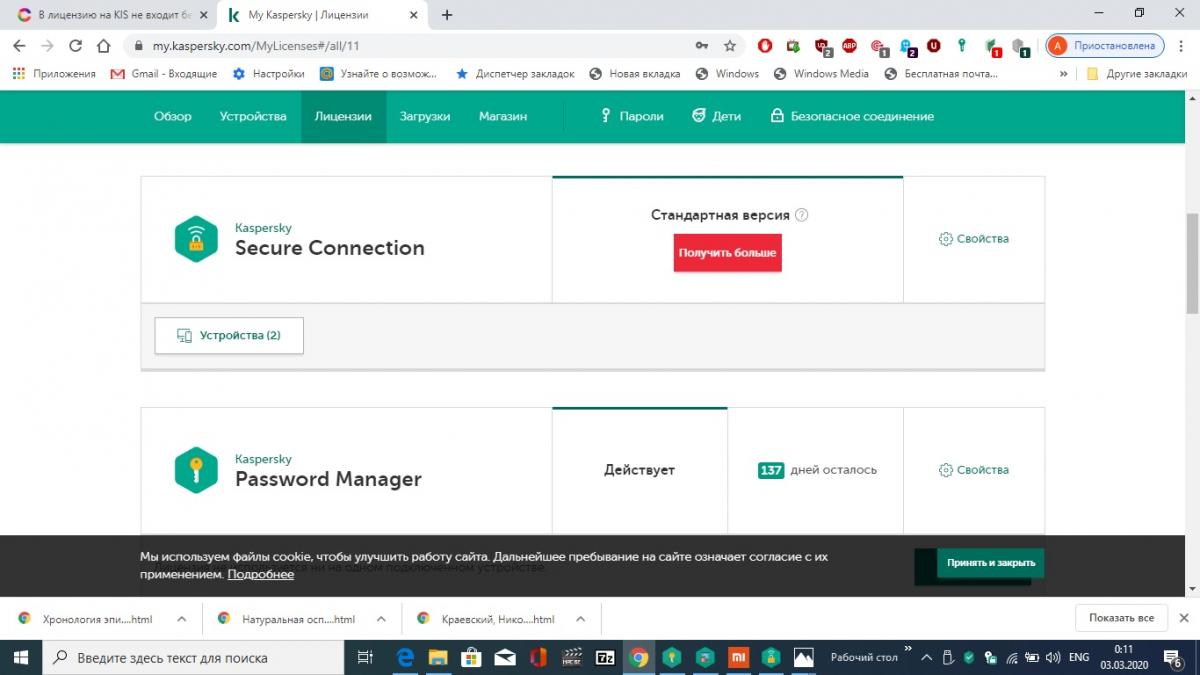Open Microsoft Store from the taskbar
This screenshot has width=1200, height=675.
pos(471,657)
